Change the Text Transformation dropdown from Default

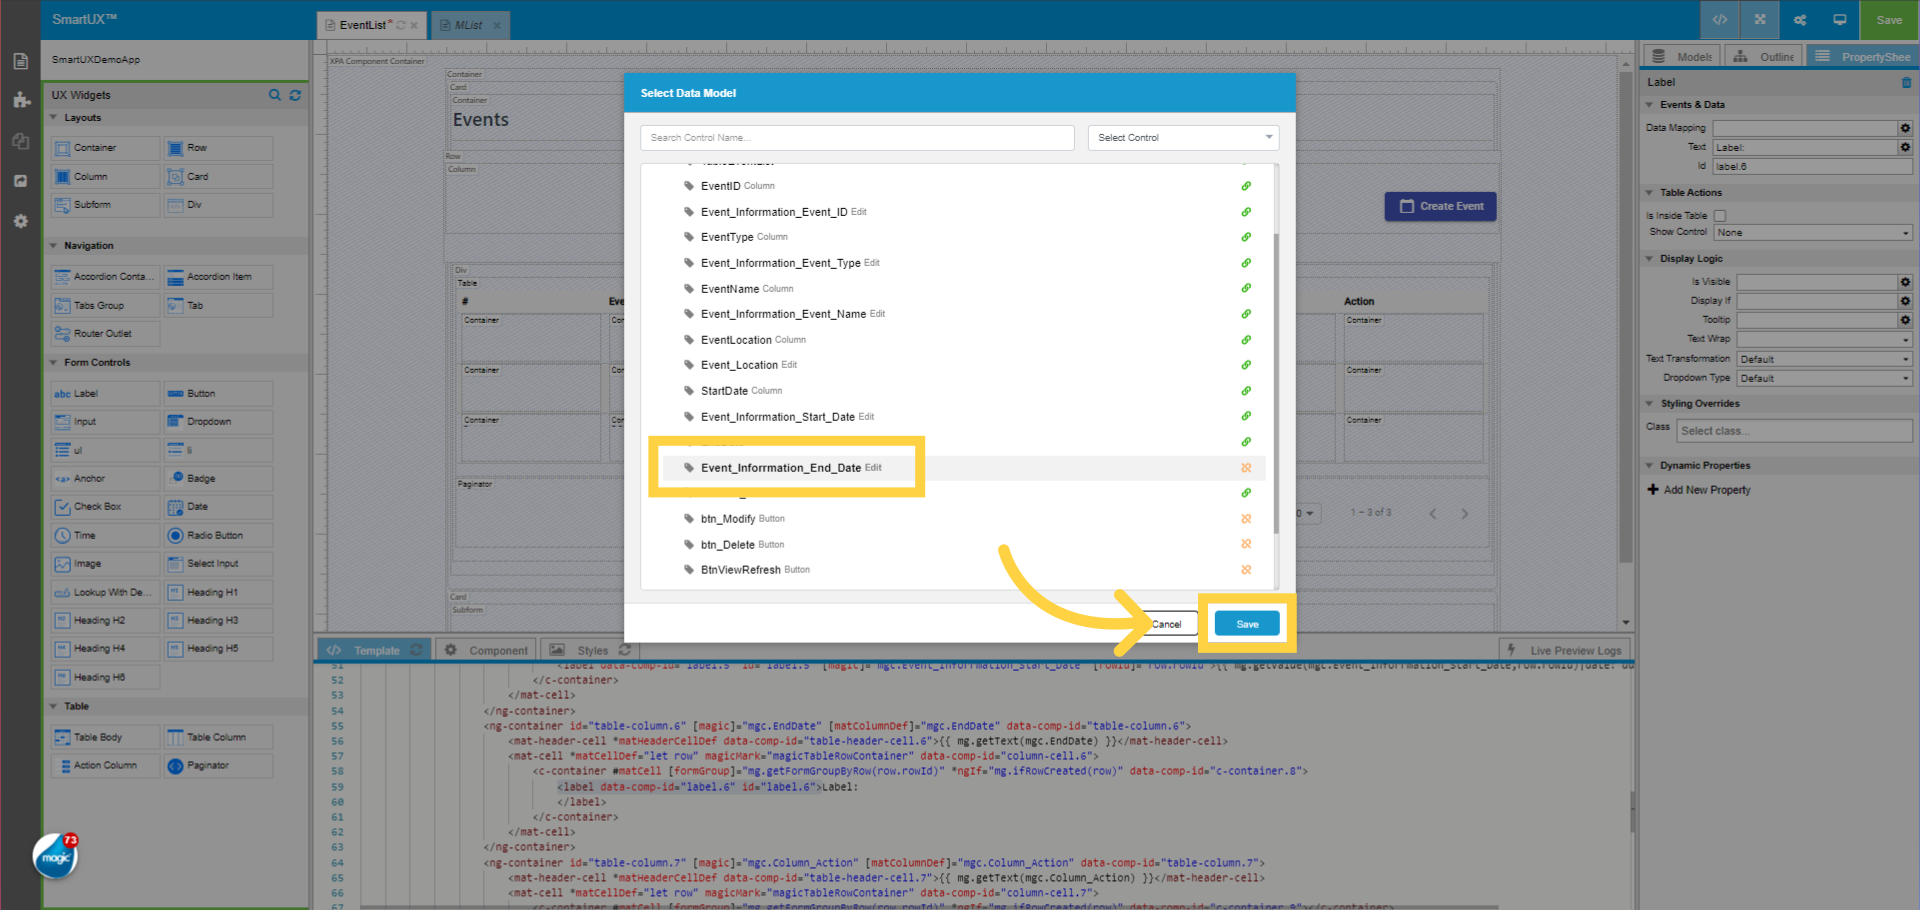click(x=1823, y=358)
